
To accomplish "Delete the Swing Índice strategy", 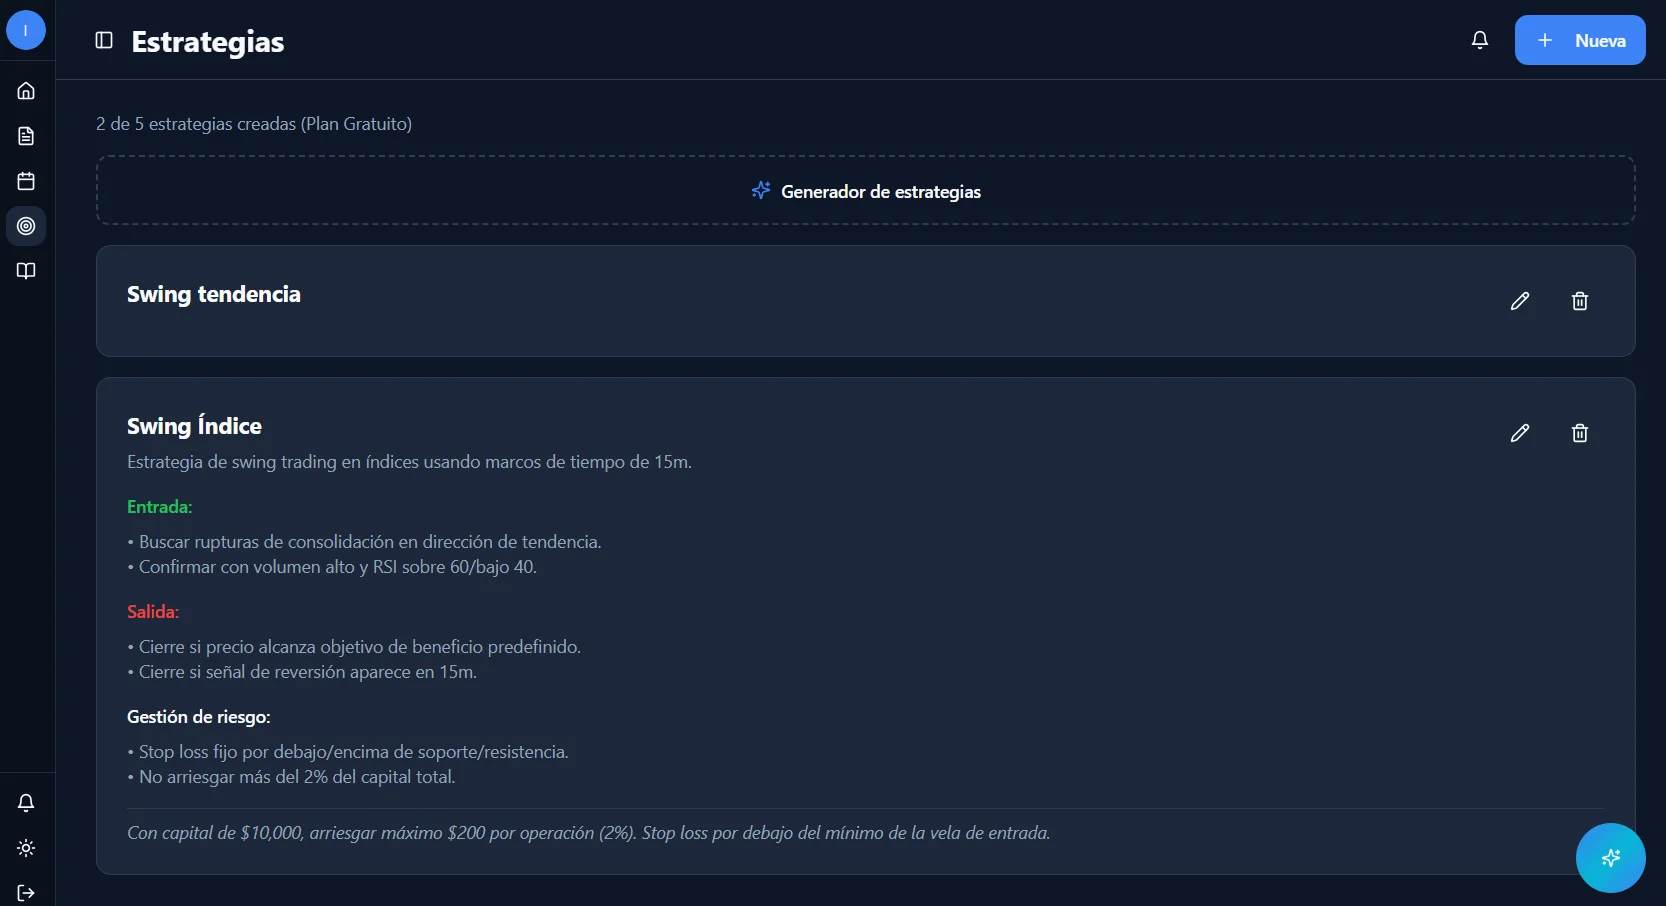I will pos(1580,433).
